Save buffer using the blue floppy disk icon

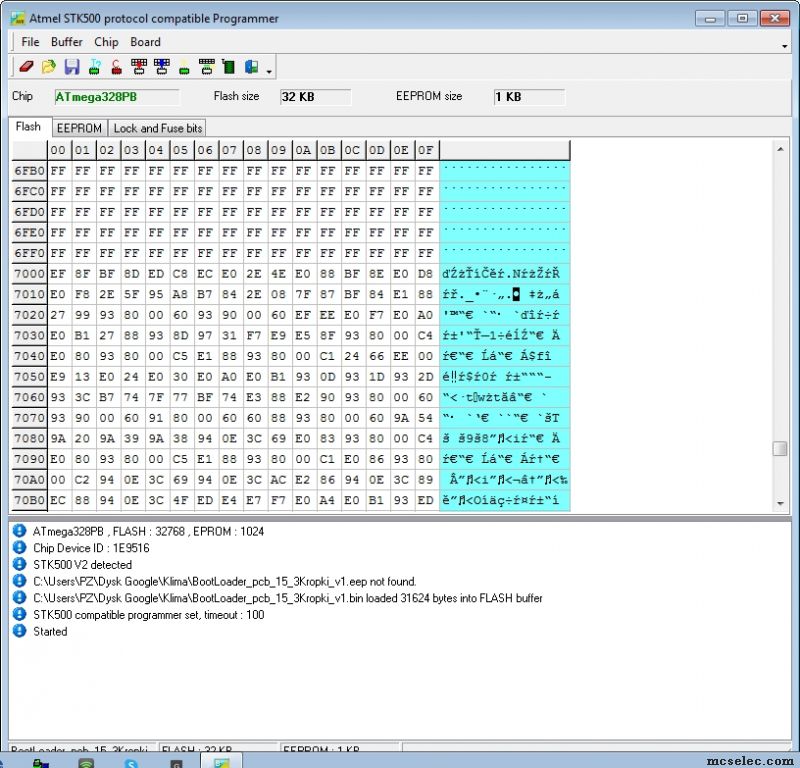click(x=71, y=67)
